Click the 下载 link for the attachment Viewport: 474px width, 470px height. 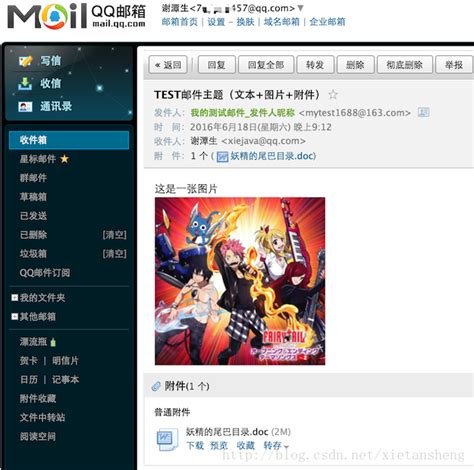(195, 446)
